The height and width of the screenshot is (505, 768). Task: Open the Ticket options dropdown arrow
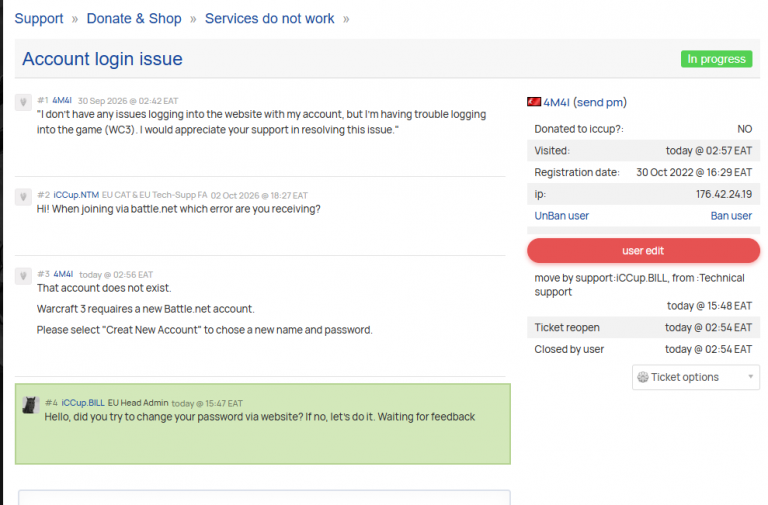tap(750, 377)
